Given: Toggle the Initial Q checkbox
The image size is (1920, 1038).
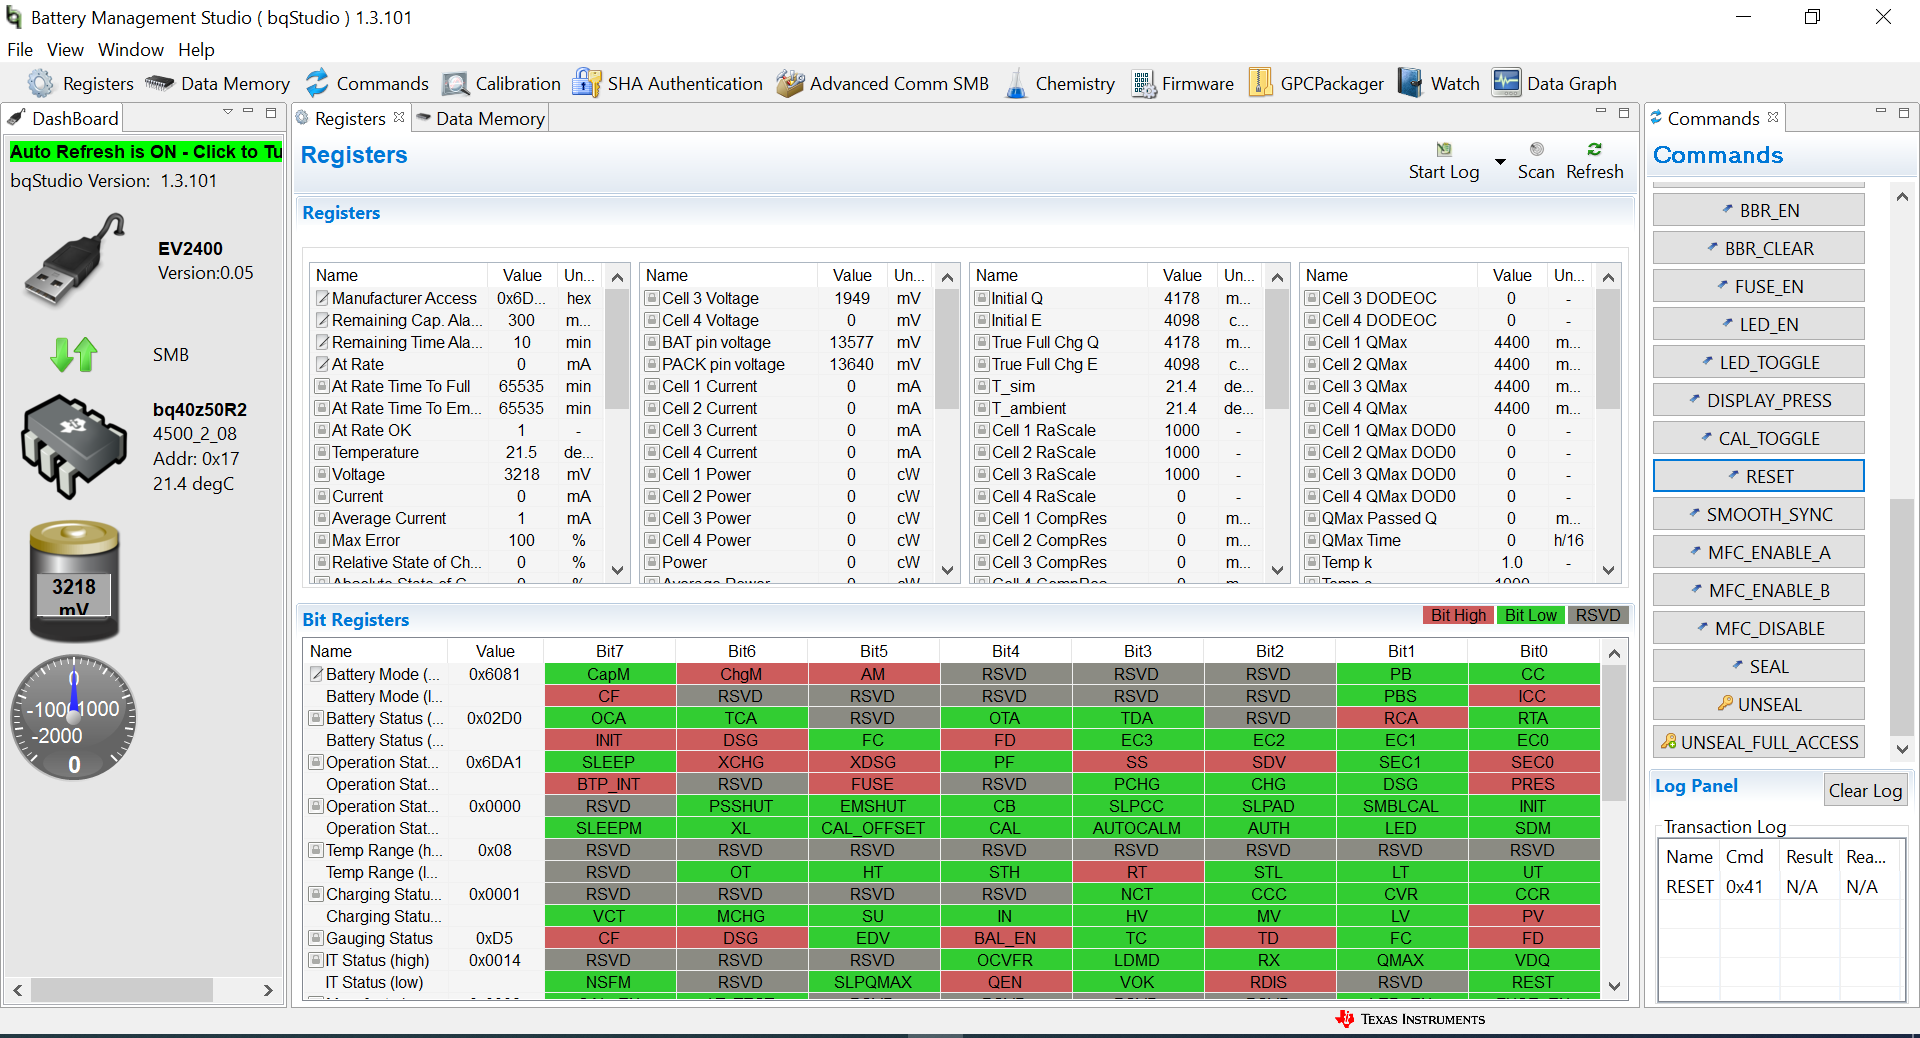Looking at the screenshot, I should [x=982, y=298].
